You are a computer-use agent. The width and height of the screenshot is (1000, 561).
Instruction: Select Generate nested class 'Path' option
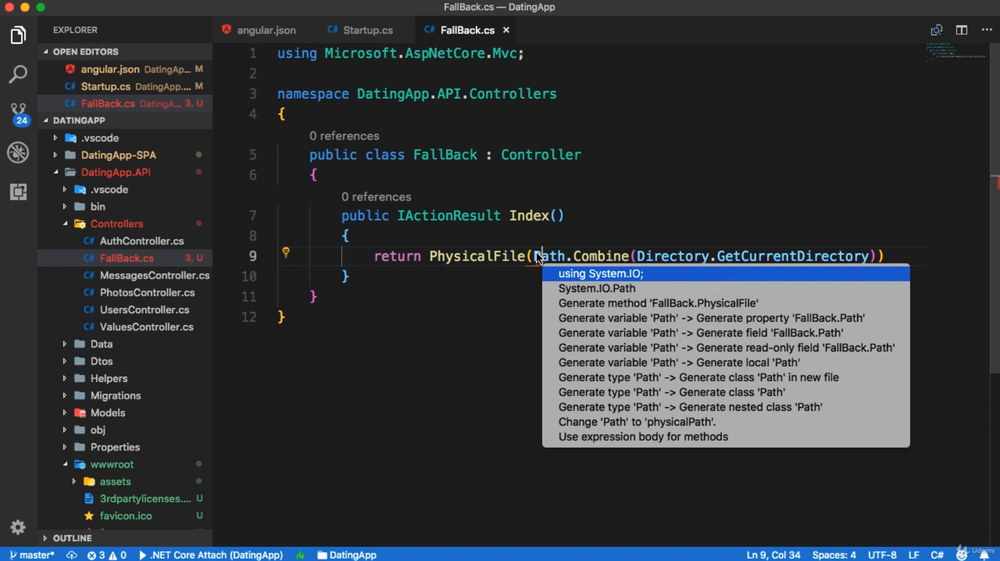tap(726, 407)
